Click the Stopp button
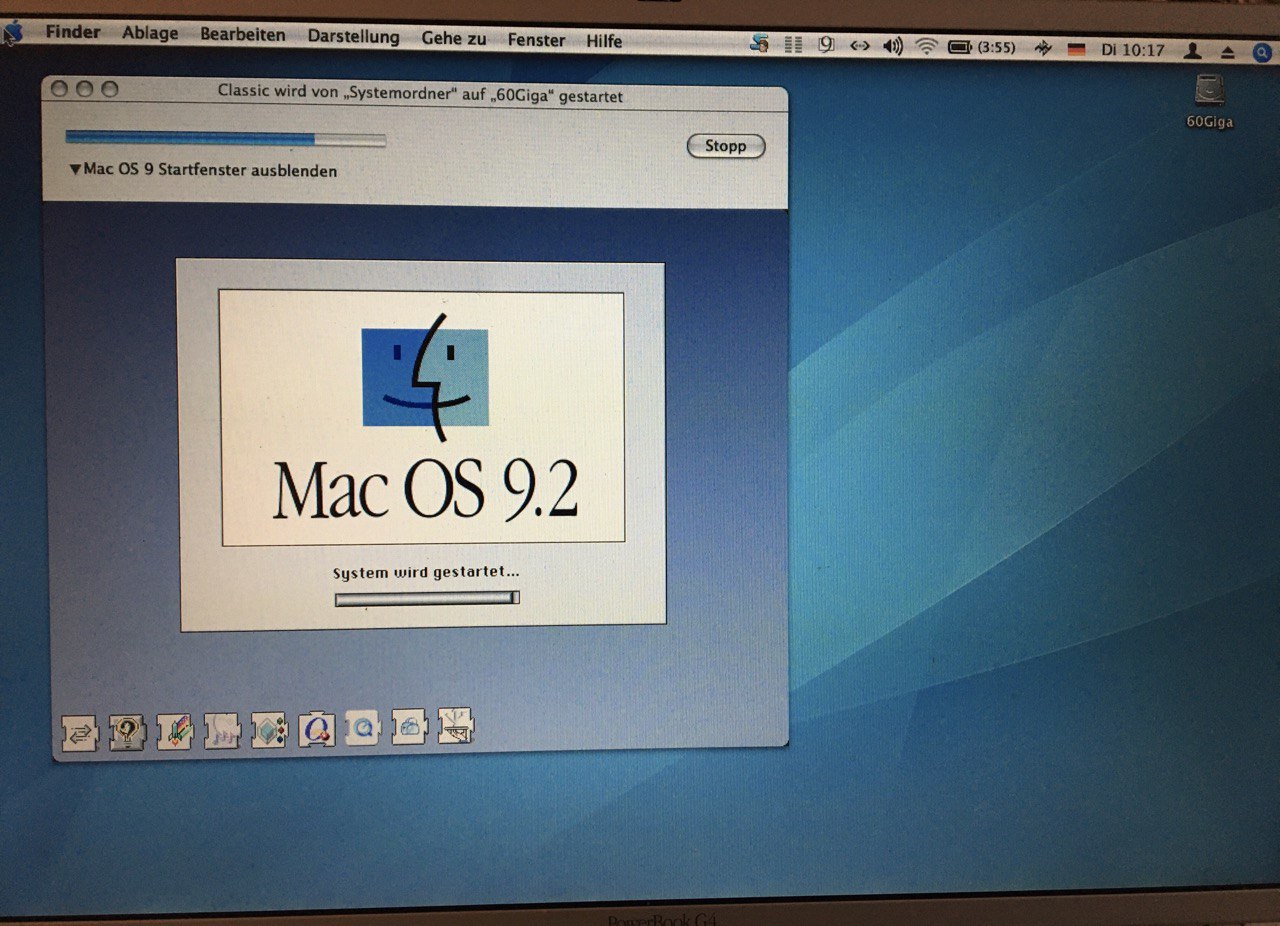Image resolution: width=1280 pixels, height=926 pixels. (725, 146)
